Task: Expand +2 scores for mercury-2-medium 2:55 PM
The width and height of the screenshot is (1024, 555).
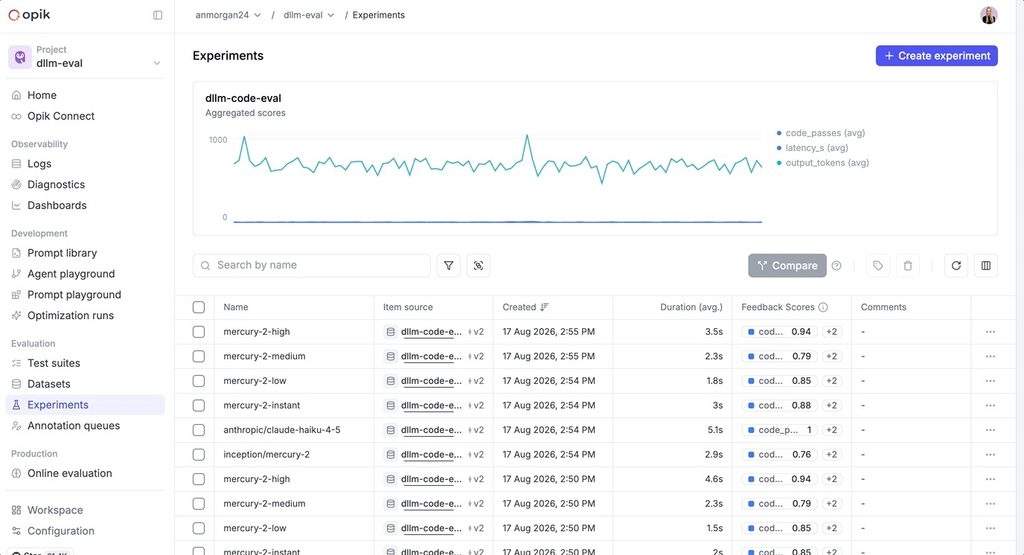Action: [831, 357]
